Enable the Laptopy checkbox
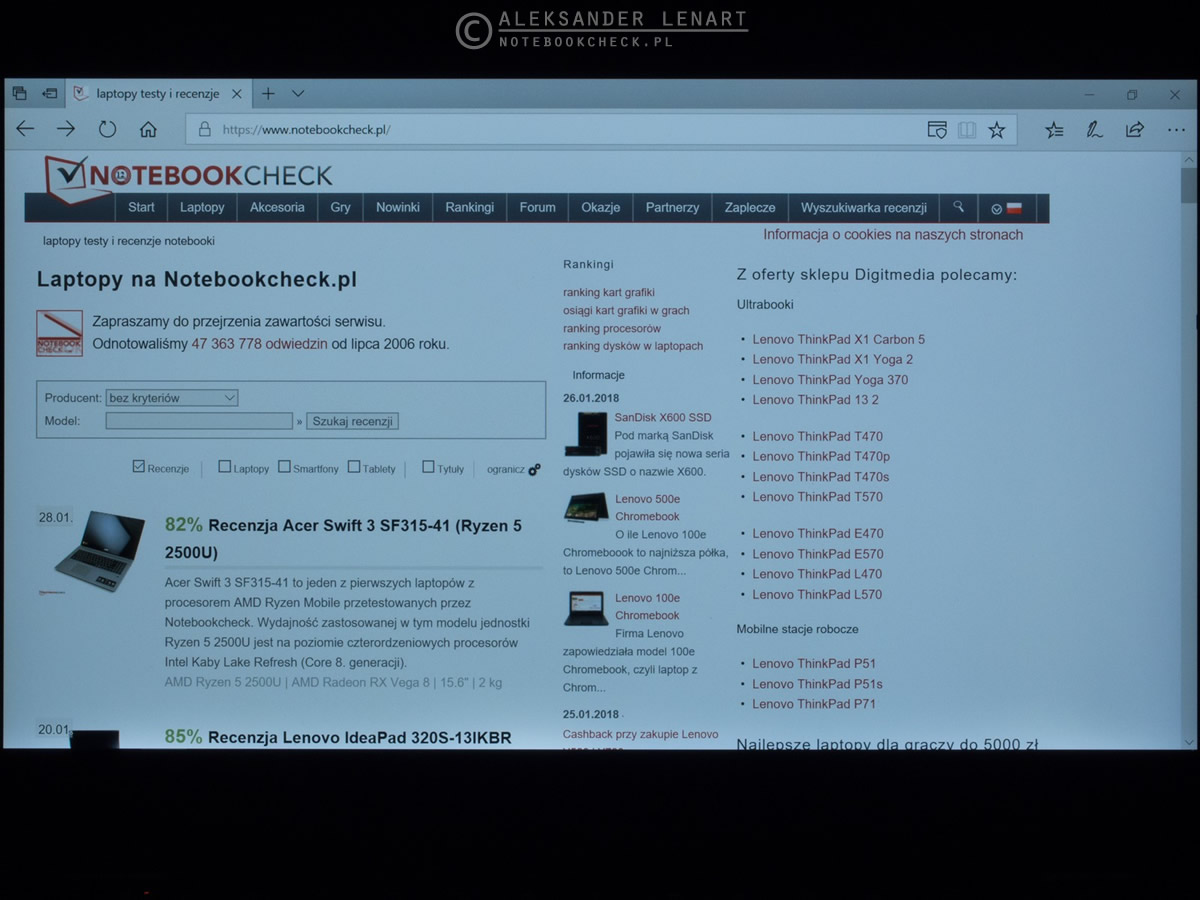Screen dimensions: 1200x900 click(x=225, y=466)
